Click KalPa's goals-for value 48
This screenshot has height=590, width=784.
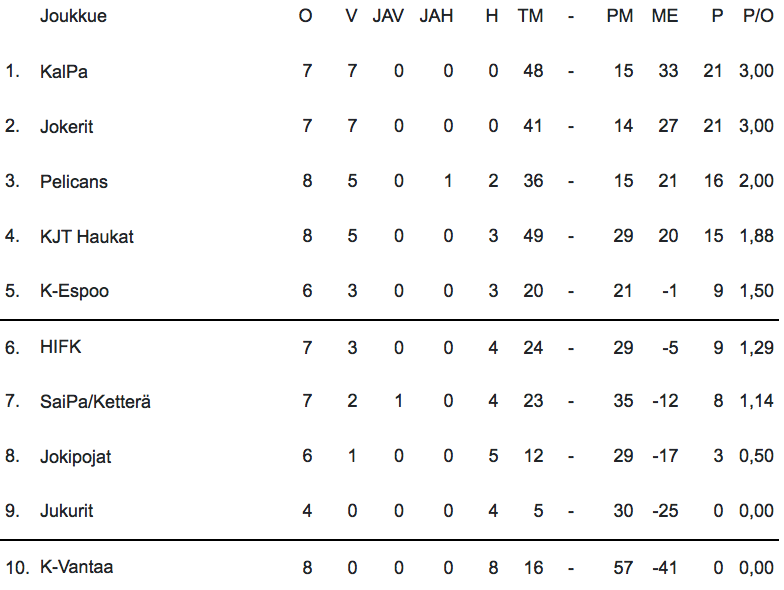pos(533,72)
